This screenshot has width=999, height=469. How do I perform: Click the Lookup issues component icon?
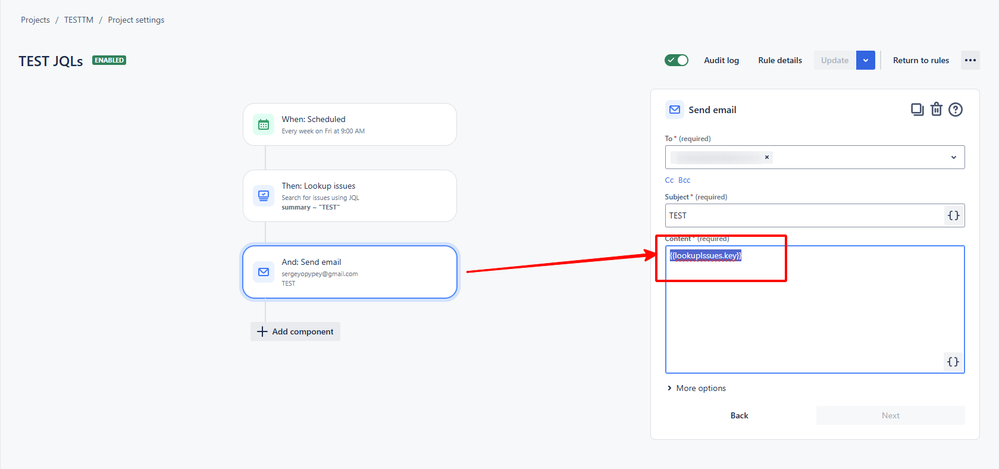[x=263, y=196]
